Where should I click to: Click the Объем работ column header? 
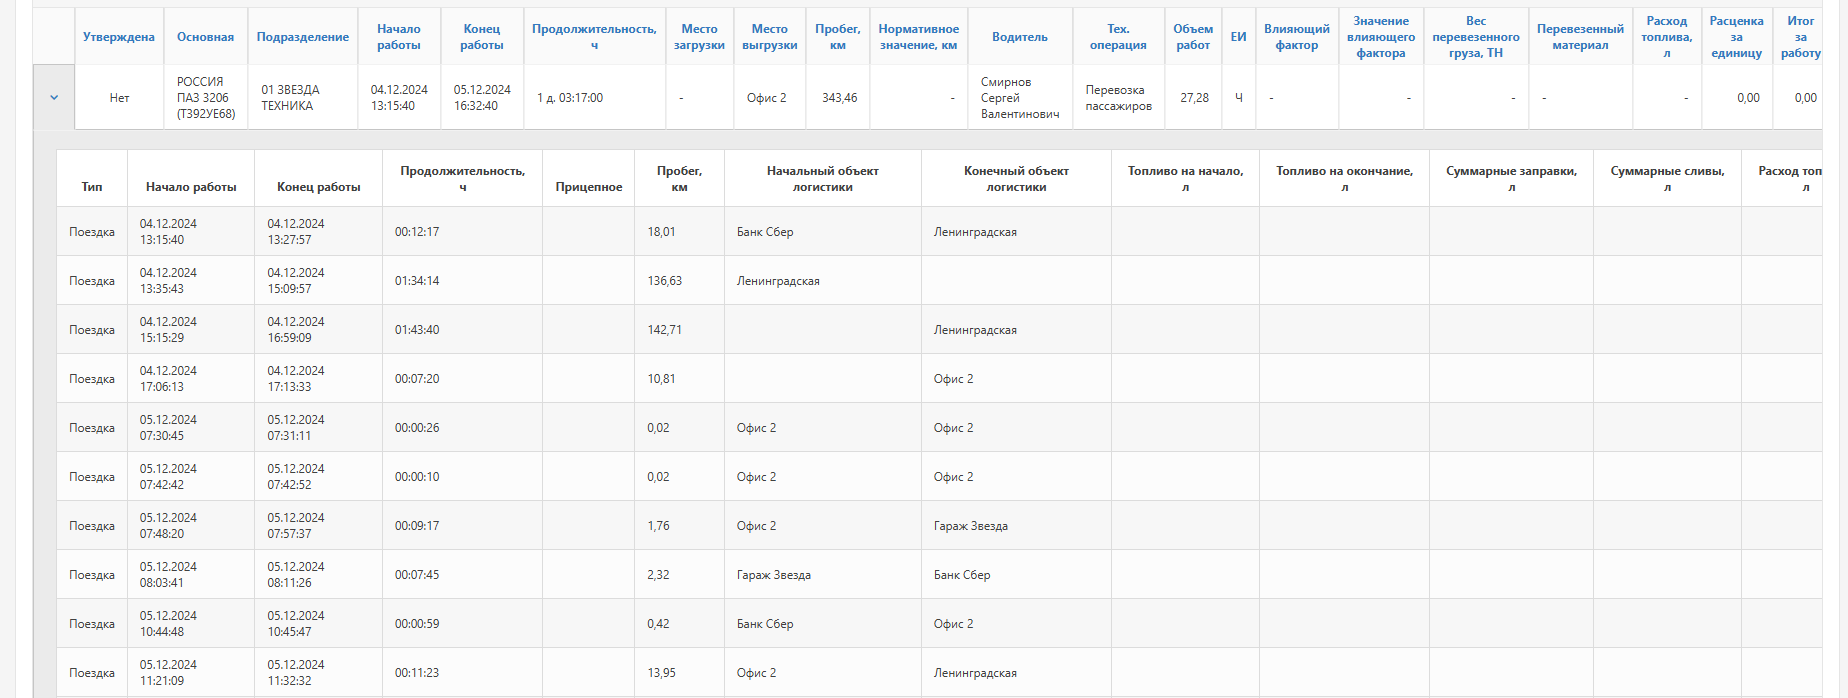[x=1193, y=37]
